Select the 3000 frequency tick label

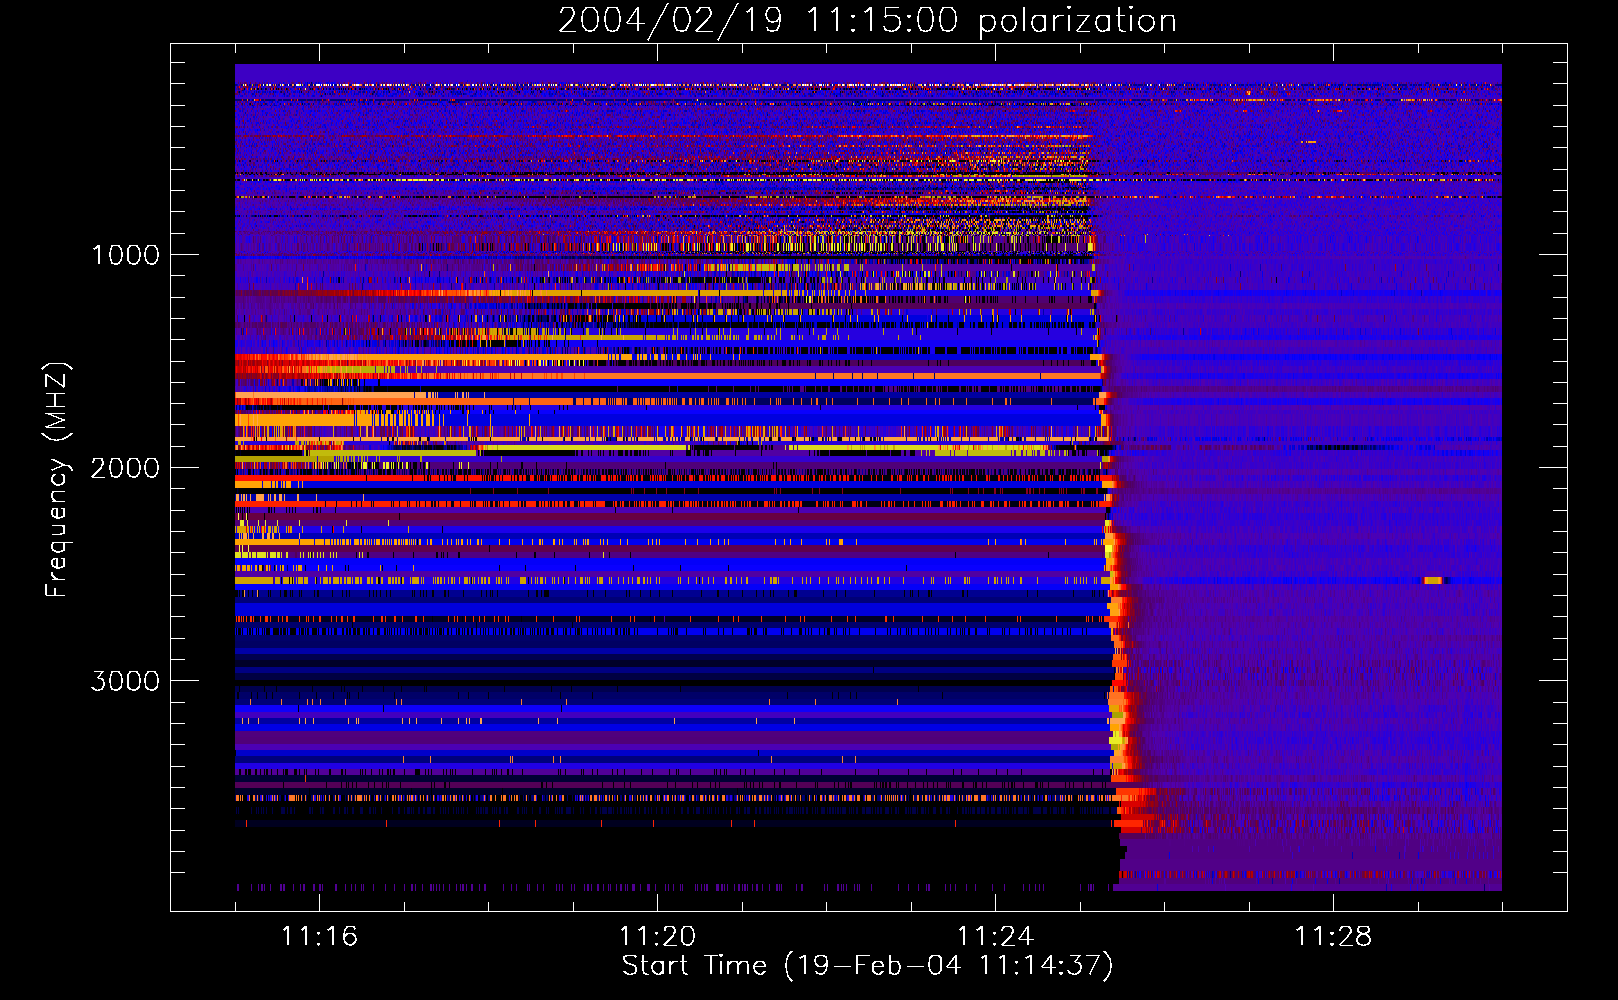125,681
